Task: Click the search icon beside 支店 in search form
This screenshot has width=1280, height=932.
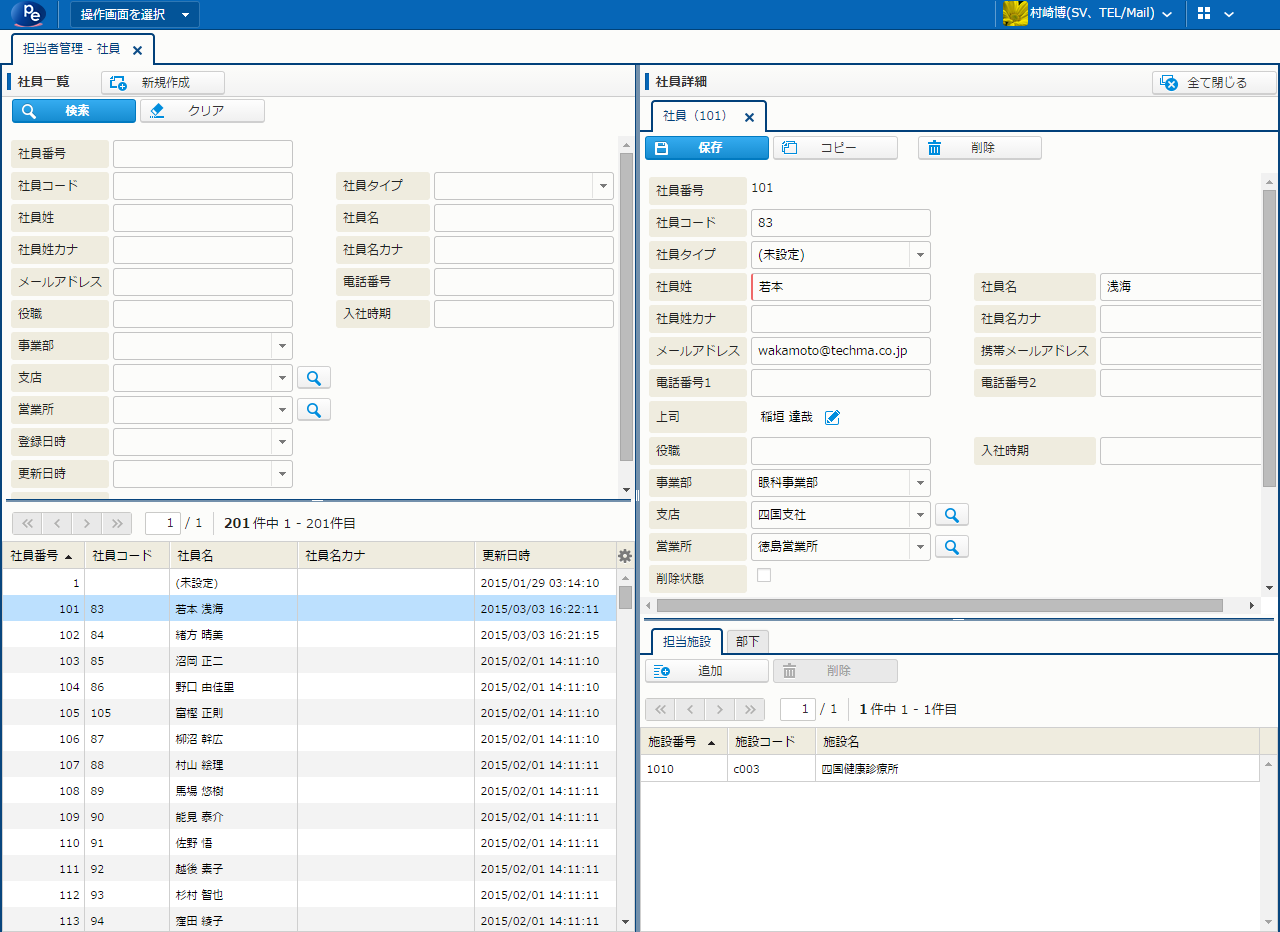Action: pos(314,378)
